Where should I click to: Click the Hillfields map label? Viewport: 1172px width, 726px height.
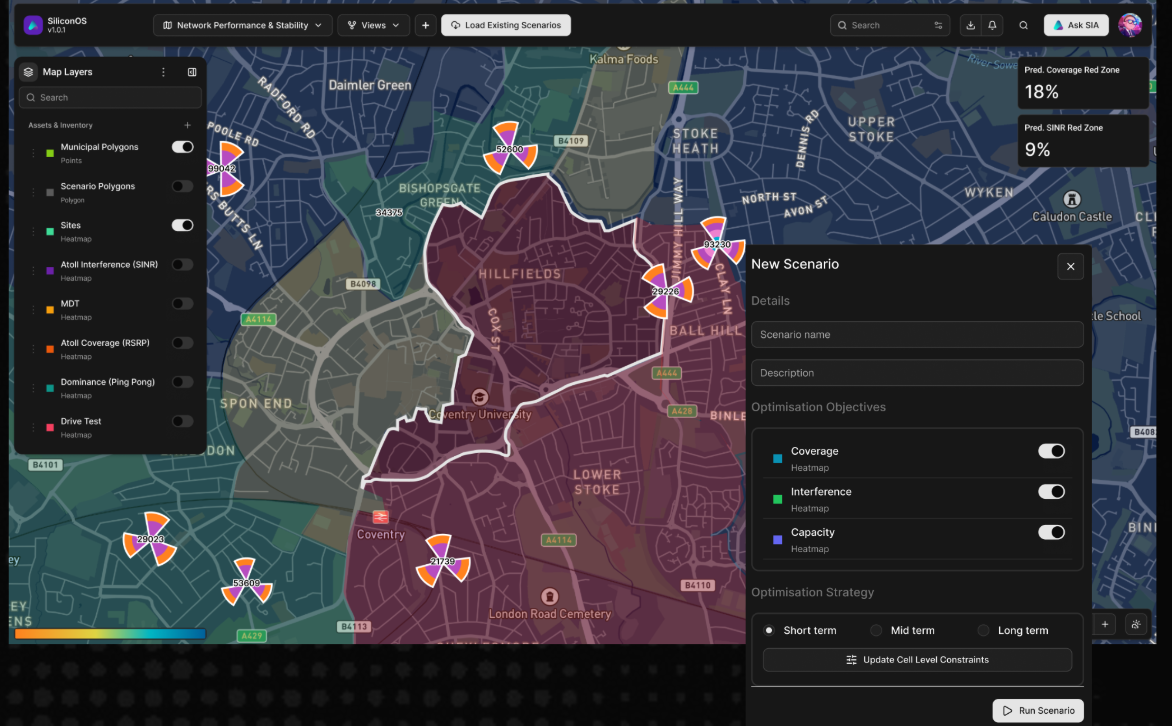coord(519,274)
